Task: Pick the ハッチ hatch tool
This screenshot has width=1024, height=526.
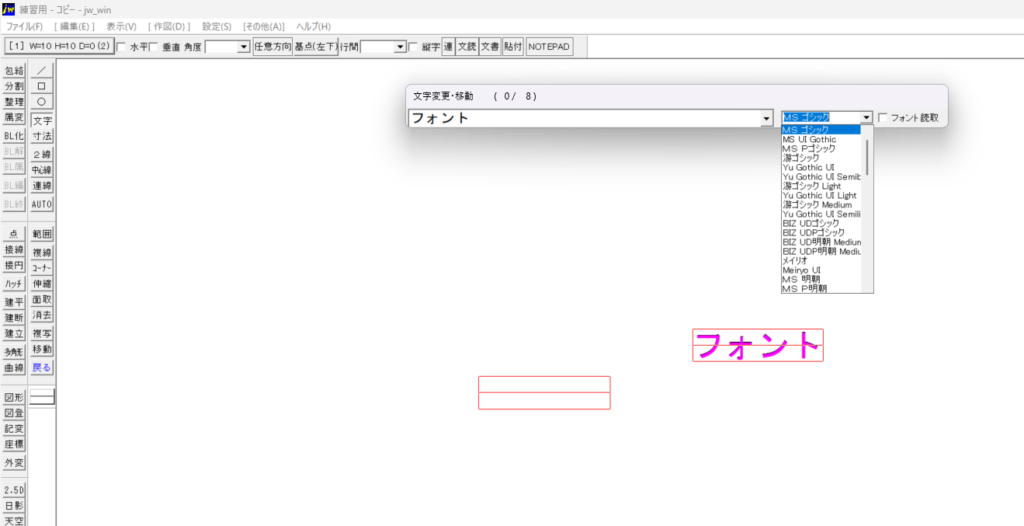Action: coord(14,284)
